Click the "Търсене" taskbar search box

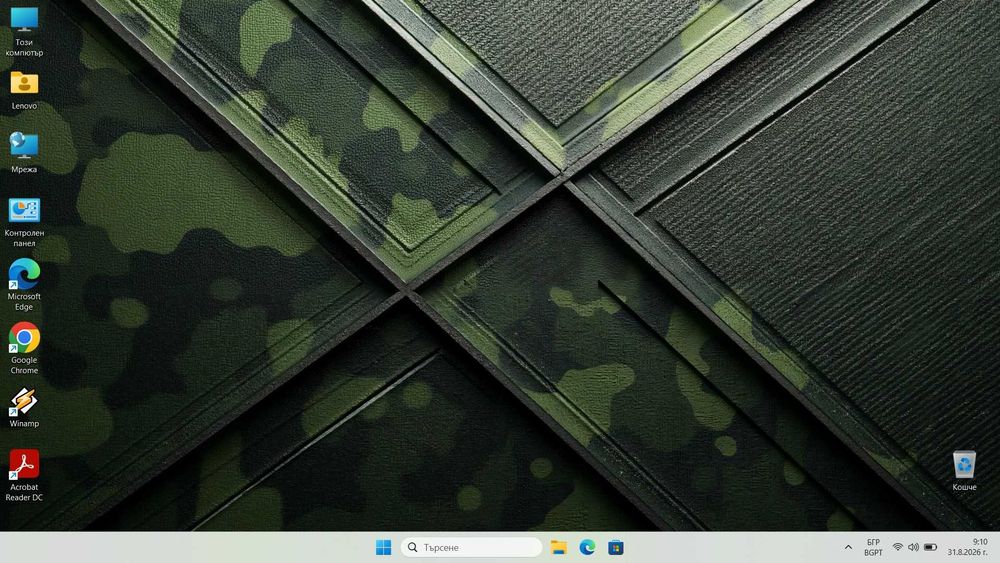pyautogui.click(x=471, y=547)
